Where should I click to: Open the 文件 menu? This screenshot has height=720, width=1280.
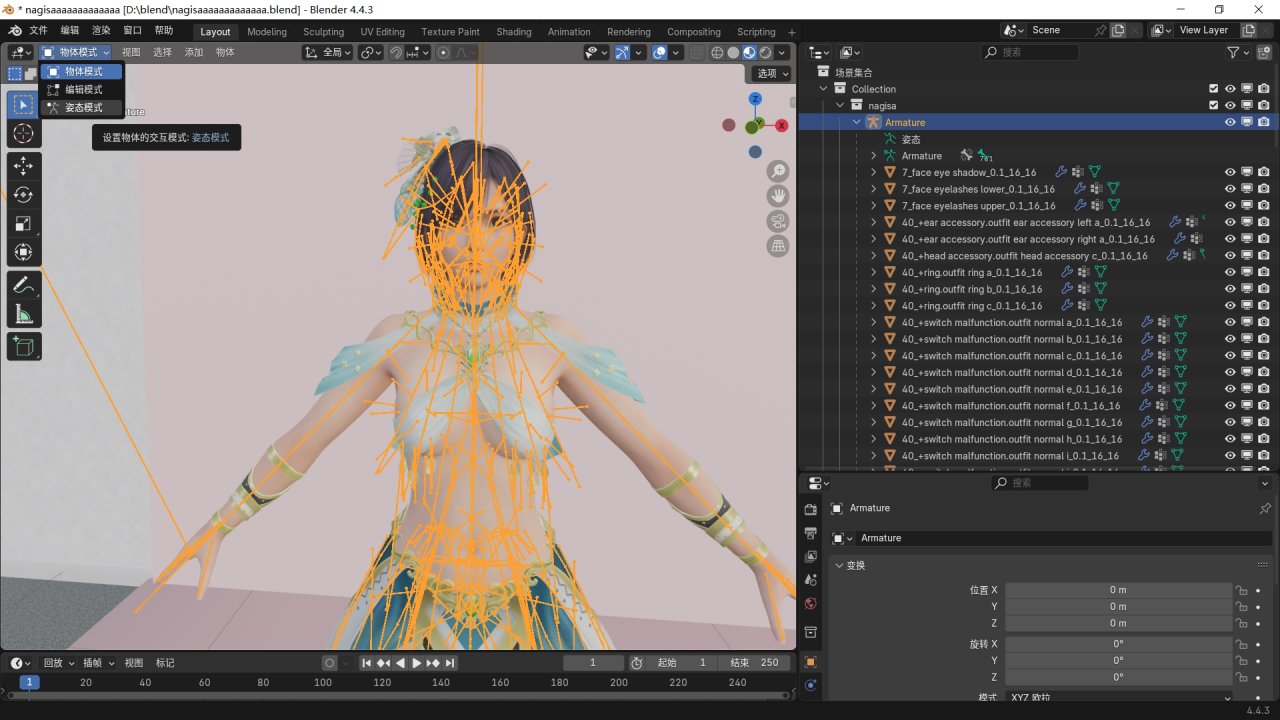point(39,31)
